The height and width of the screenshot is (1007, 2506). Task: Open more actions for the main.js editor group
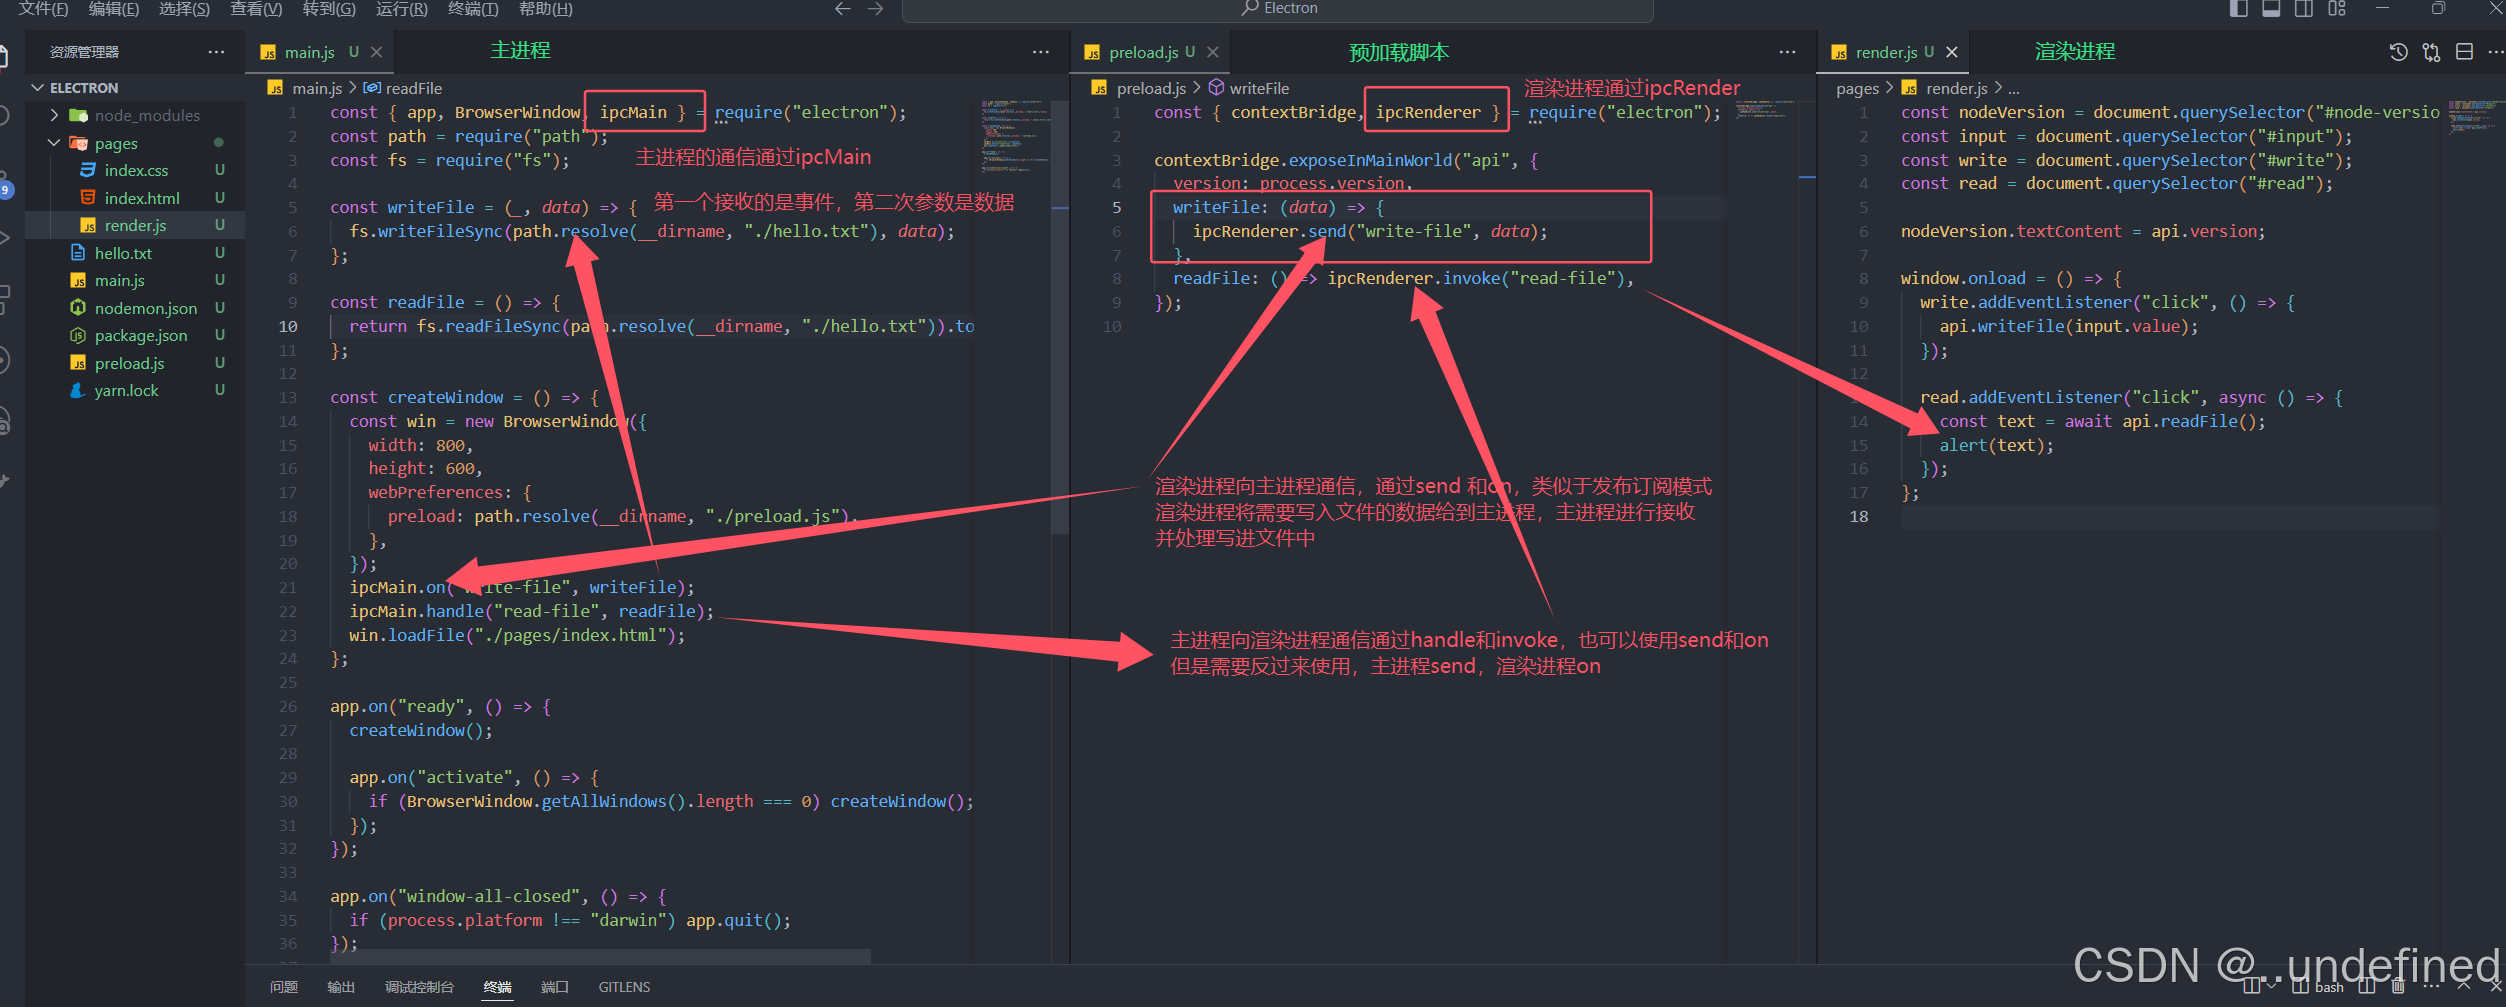pos(1040,52)
